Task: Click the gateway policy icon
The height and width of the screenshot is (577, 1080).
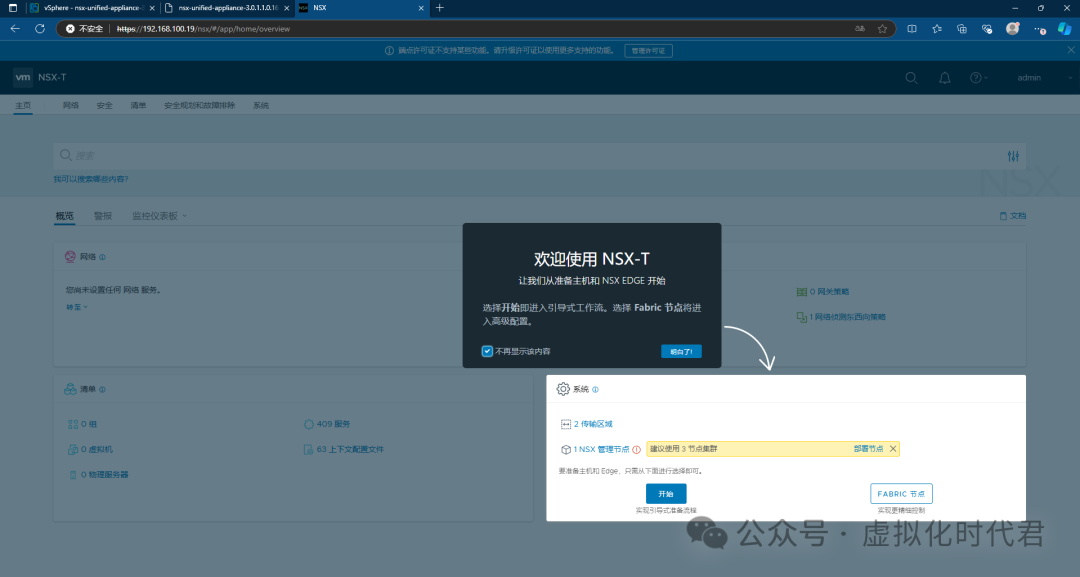Action: 802,292
